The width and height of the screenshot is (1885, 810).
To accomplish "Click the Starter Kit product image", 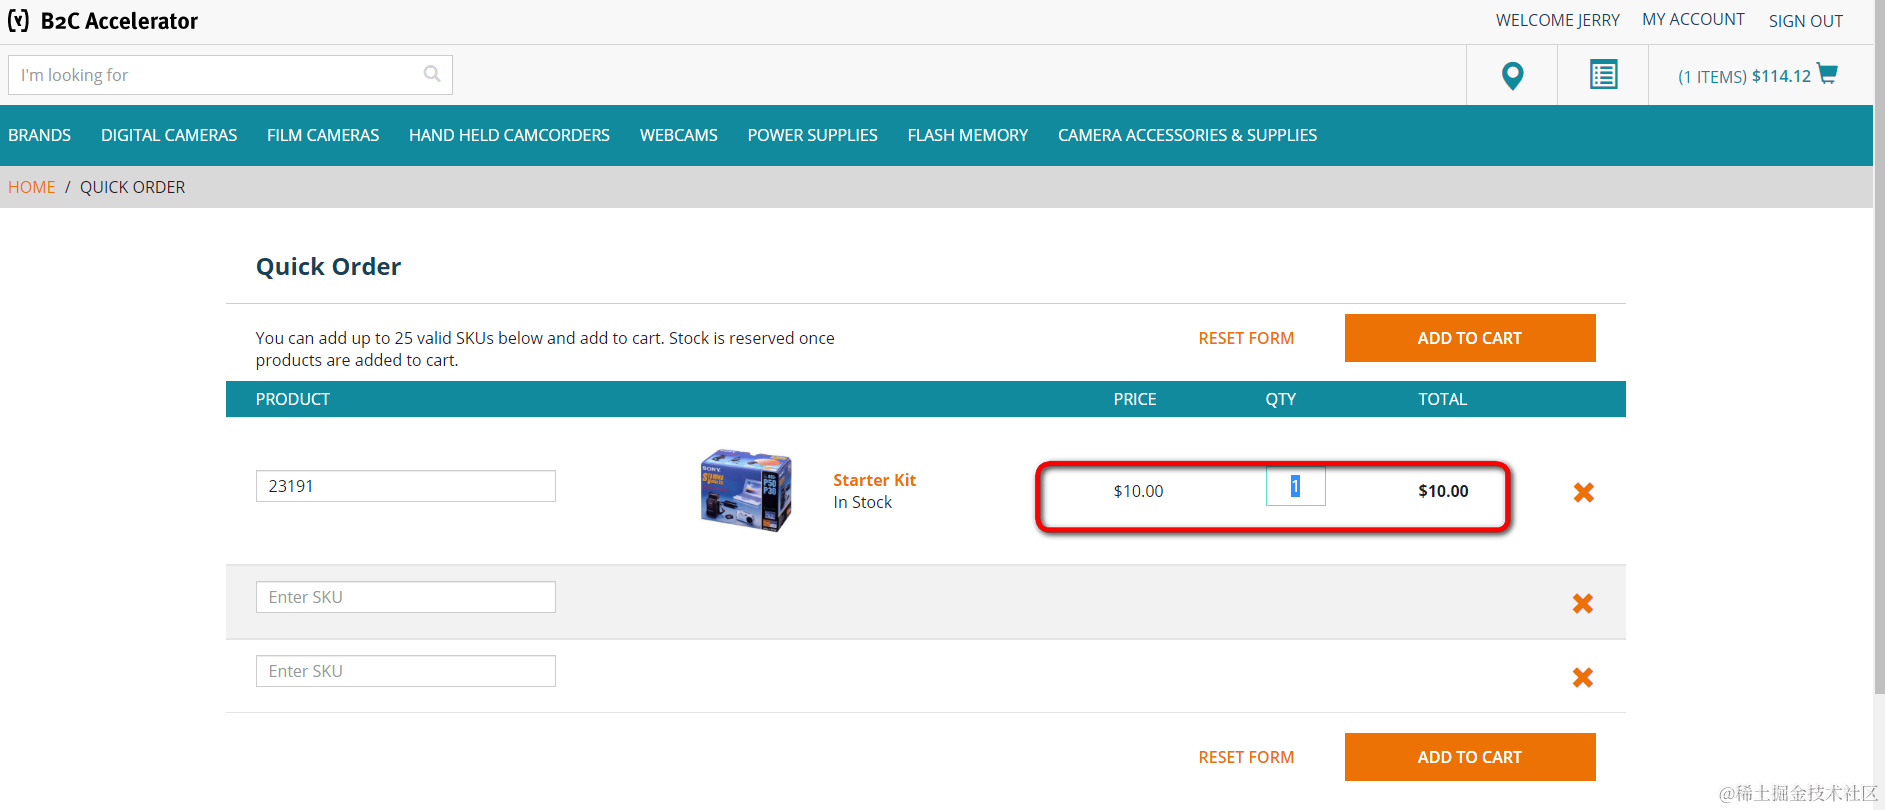I will (x=746, y=490).
